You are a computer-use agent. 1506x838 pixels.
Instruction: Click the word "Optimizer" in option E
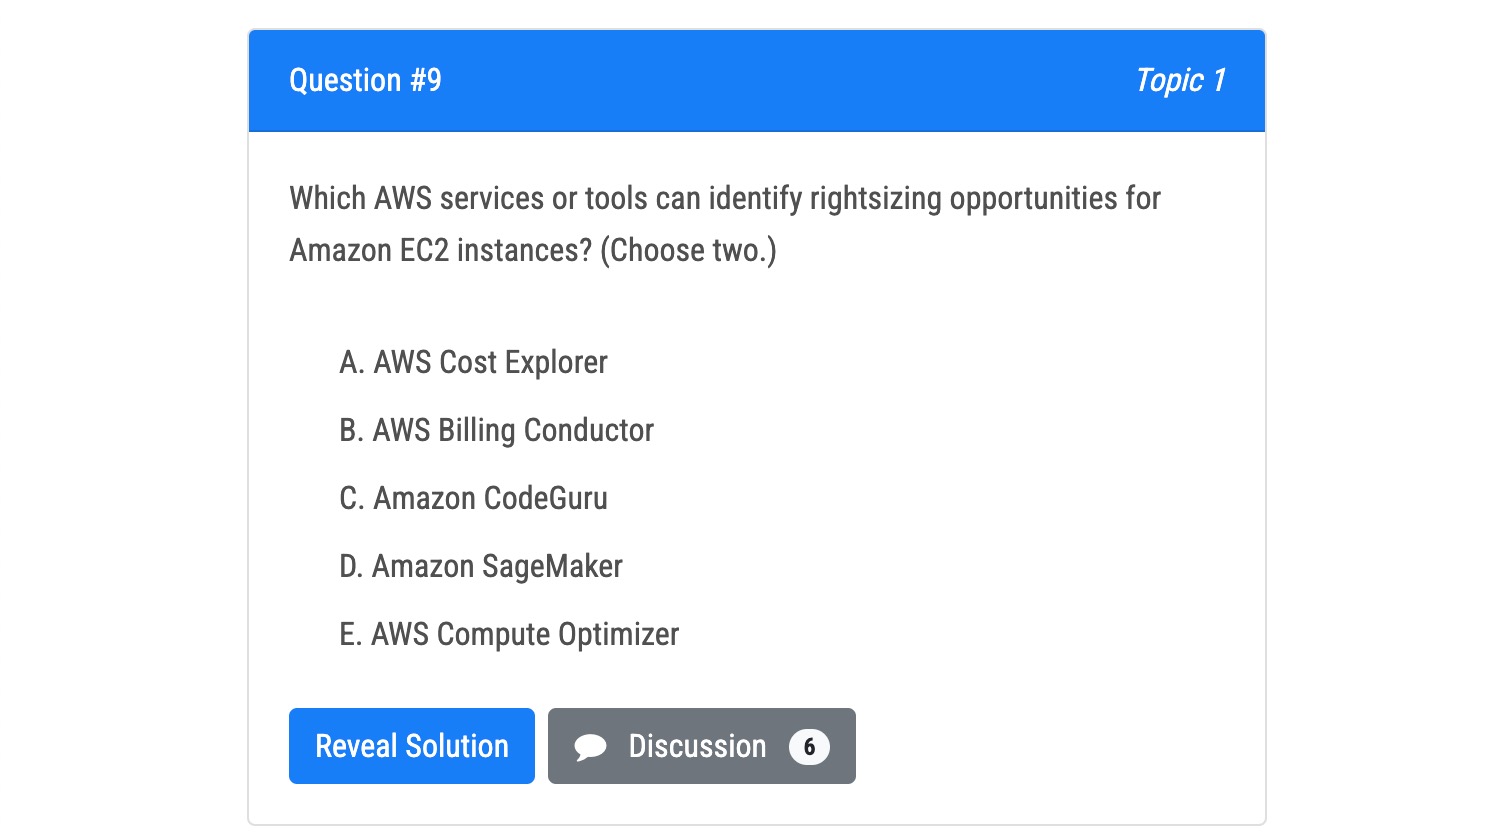coord(618,634)
